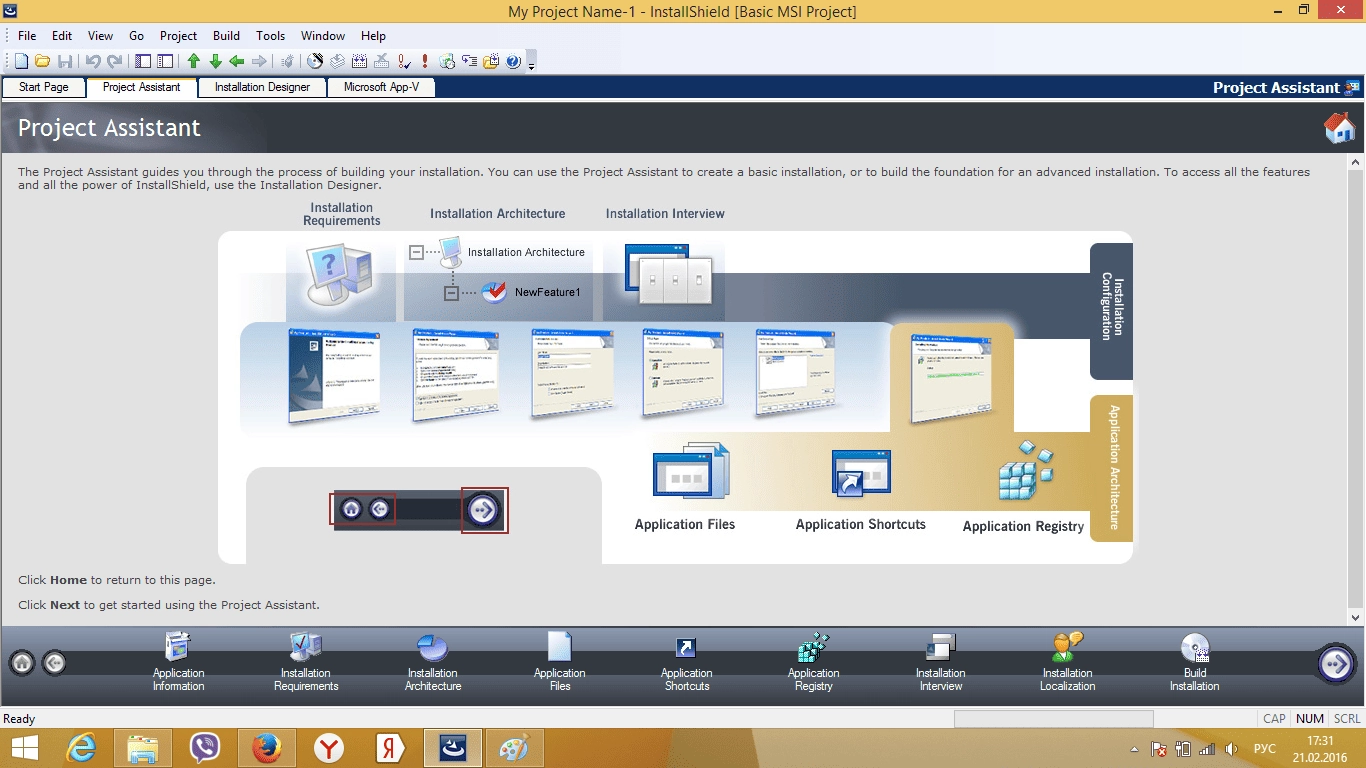Open Installation Architecture step in bottom bar
The width and height of the screenshot is (1366, 768).
click(433, 662)
